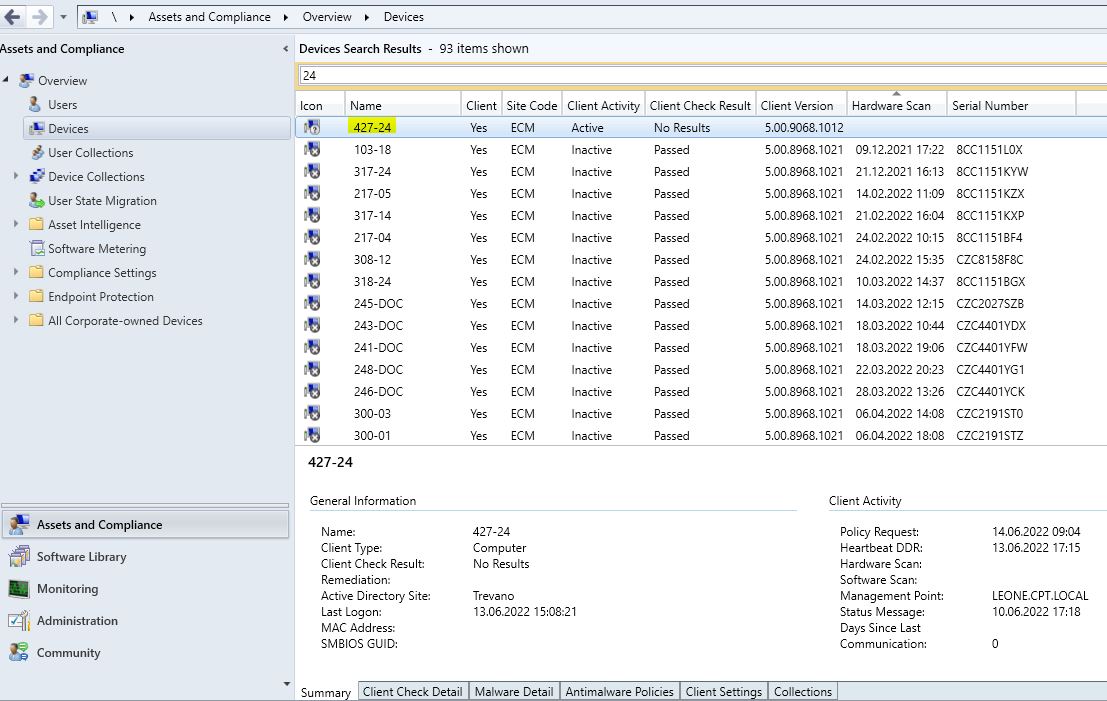Open the Monitoring workspace icon
Viewport: 1107px width, 701px height.
tap(19, 589)
